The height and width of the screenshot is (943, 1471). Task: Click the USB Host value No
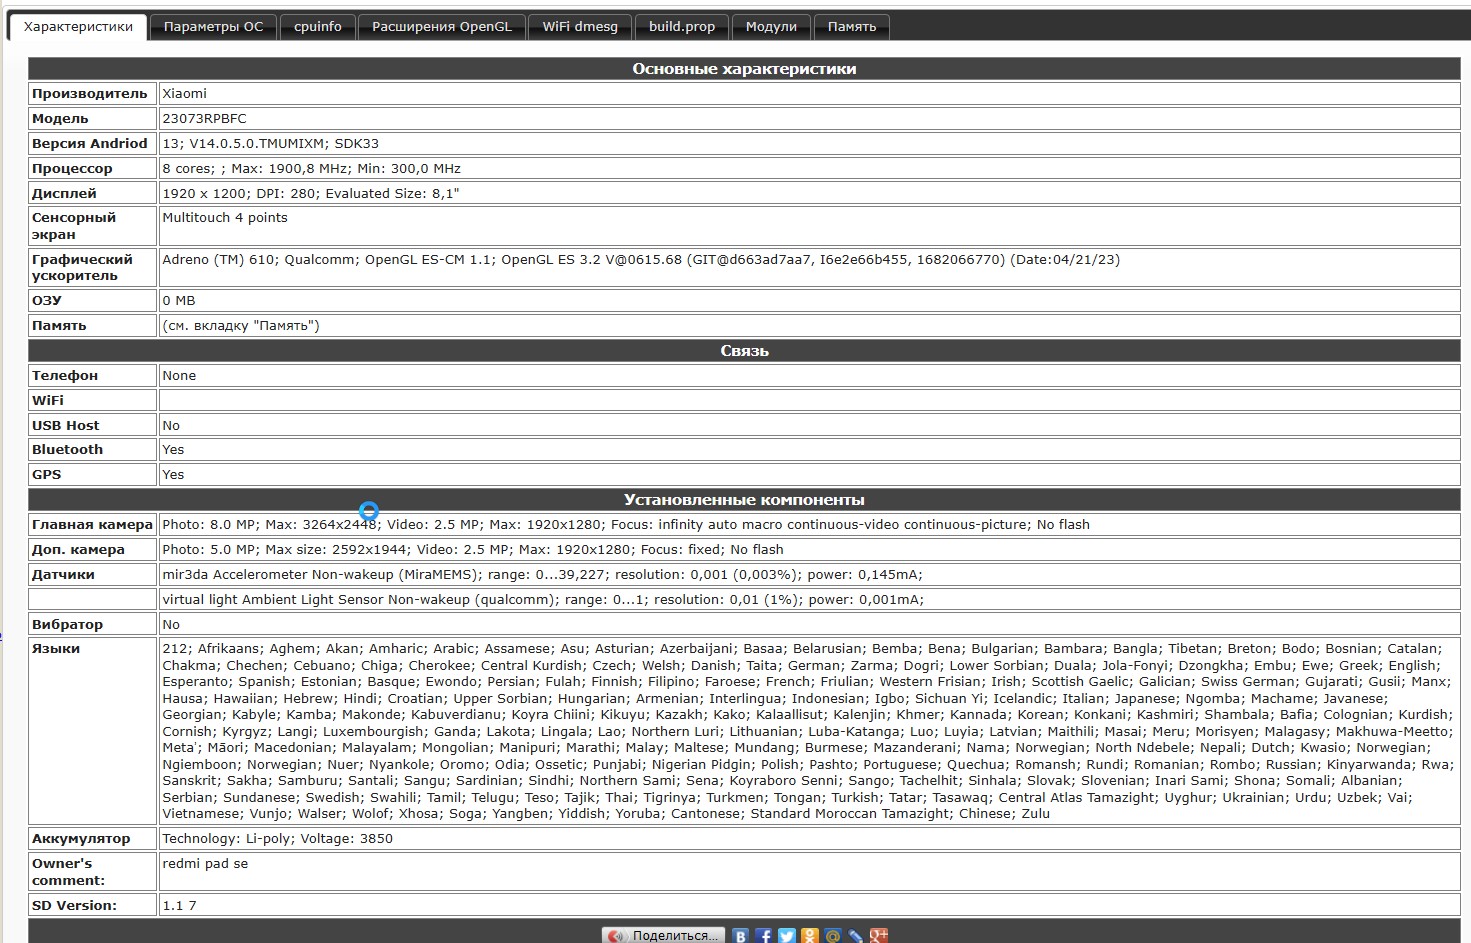pyautogui.click(x=171, y=425)
